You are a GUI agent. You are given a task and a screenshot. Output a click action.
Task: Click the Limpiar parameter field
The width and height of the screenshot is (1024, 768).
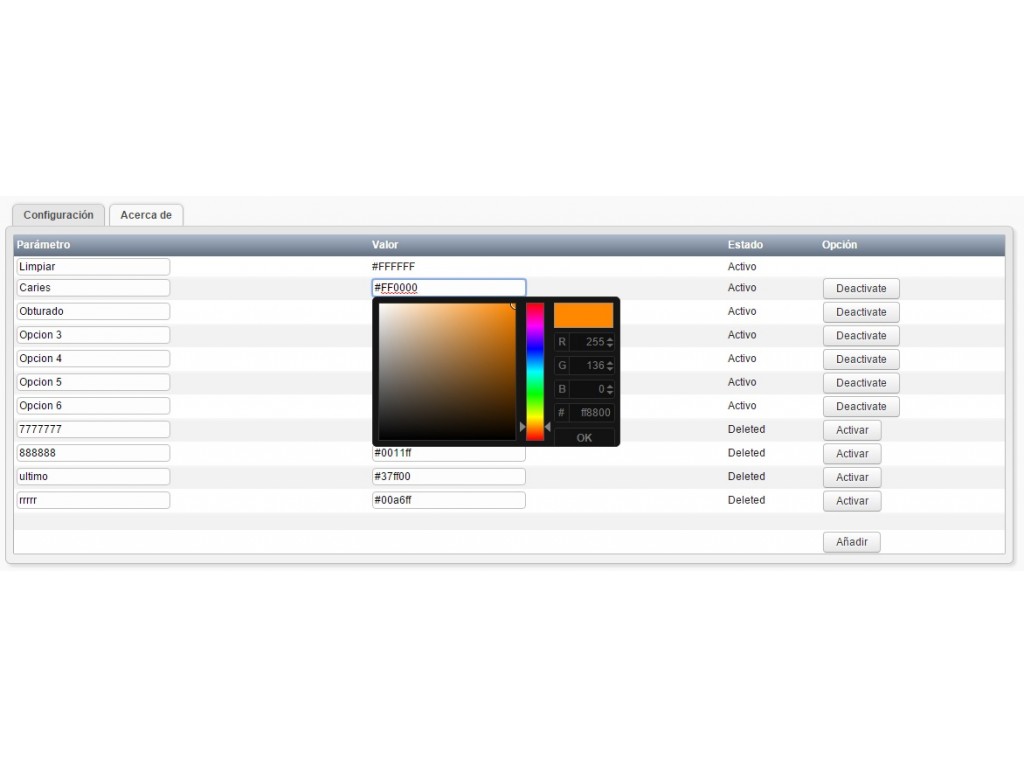coord(93,266)
